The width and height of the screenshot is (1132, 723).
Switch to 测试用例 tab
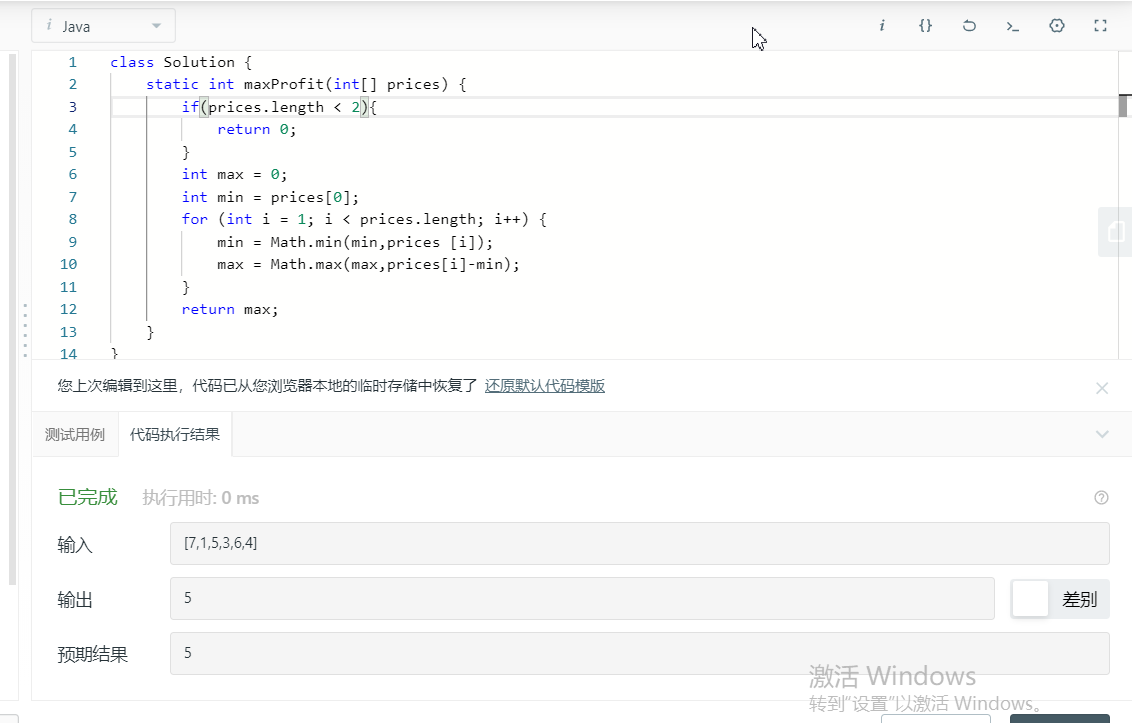75,434
